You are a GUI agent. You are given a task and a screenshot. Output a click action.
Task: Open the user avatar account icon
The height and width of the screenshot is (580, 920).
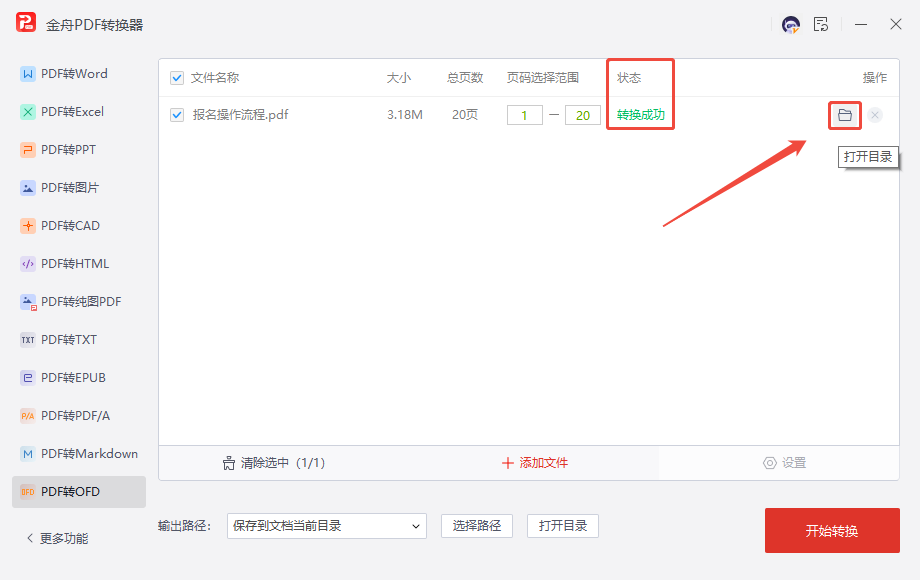(x=791, y=25)
